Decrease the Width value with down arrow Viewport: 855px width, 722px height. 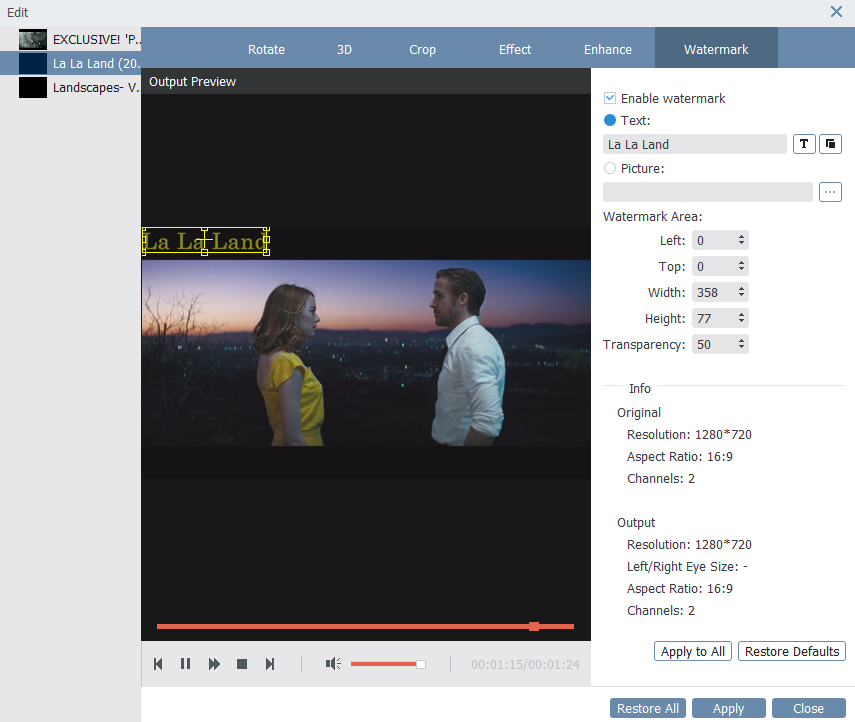[741, 295]
